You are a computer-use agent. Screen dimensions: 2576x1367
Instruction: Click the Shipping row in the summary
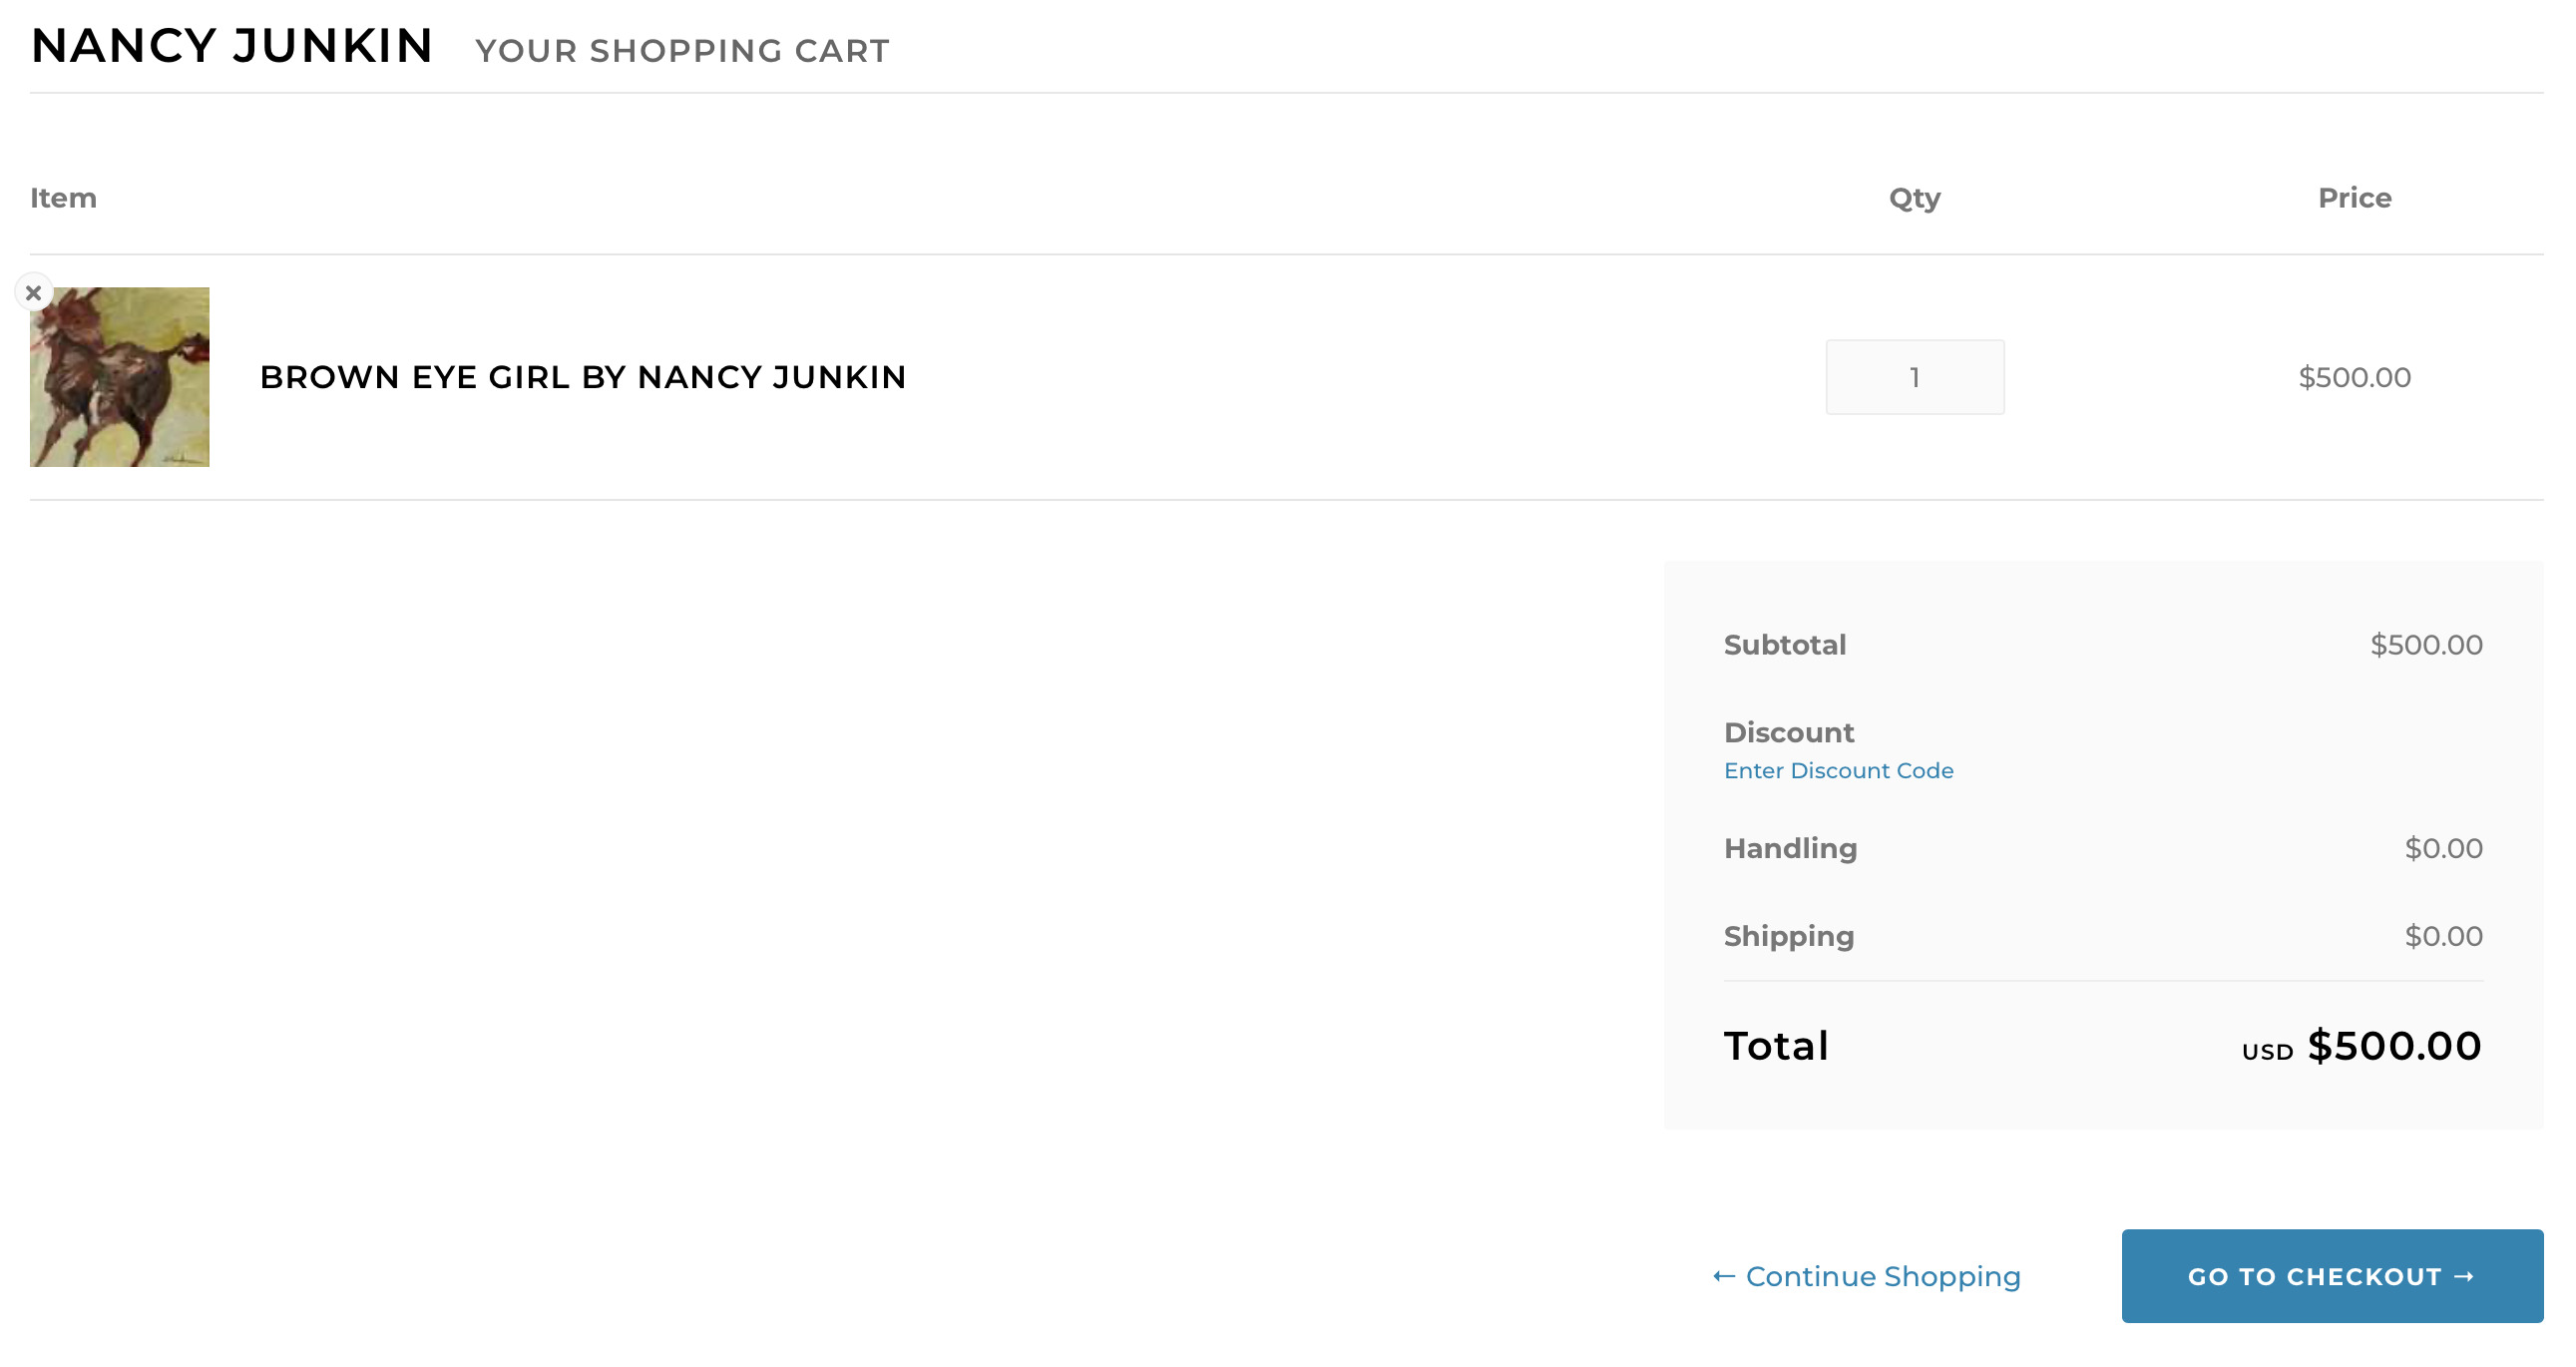(1788, 935)
